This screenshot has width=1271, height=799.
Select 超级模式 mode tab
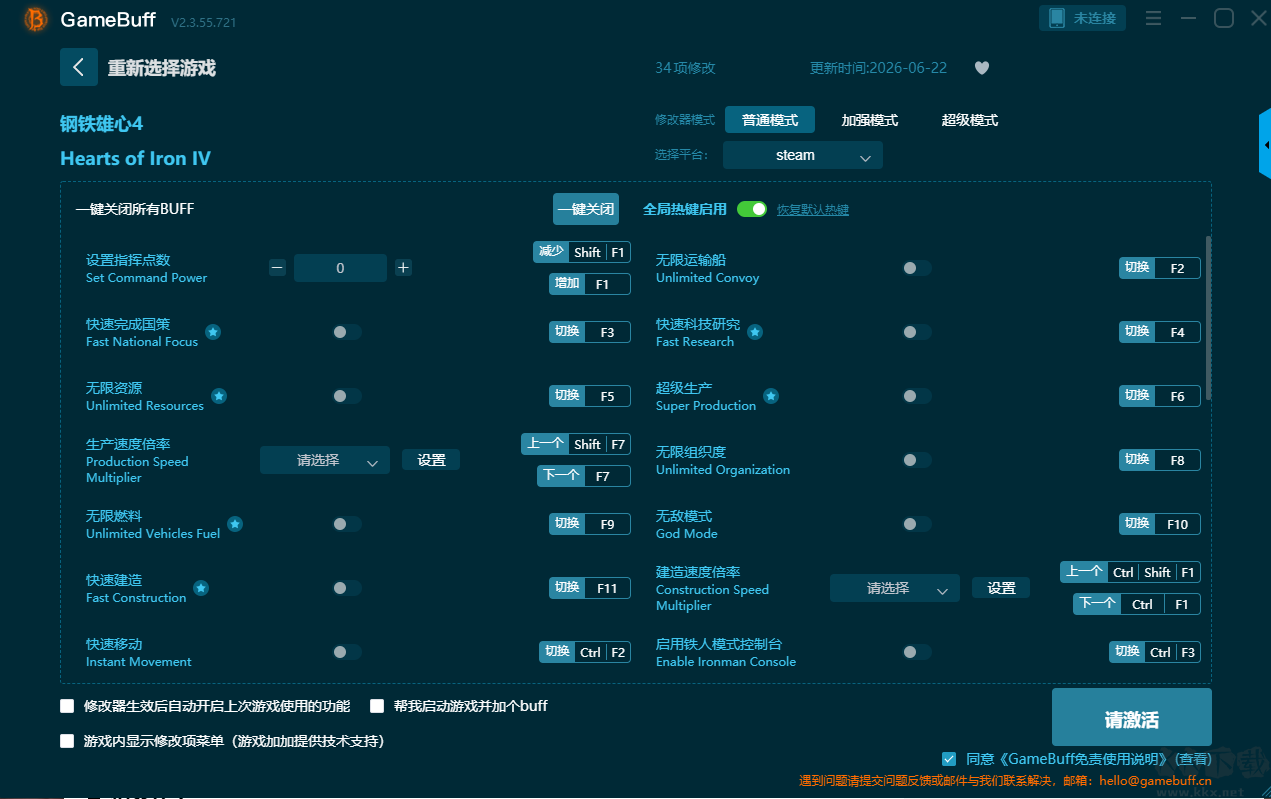(970, 120)
